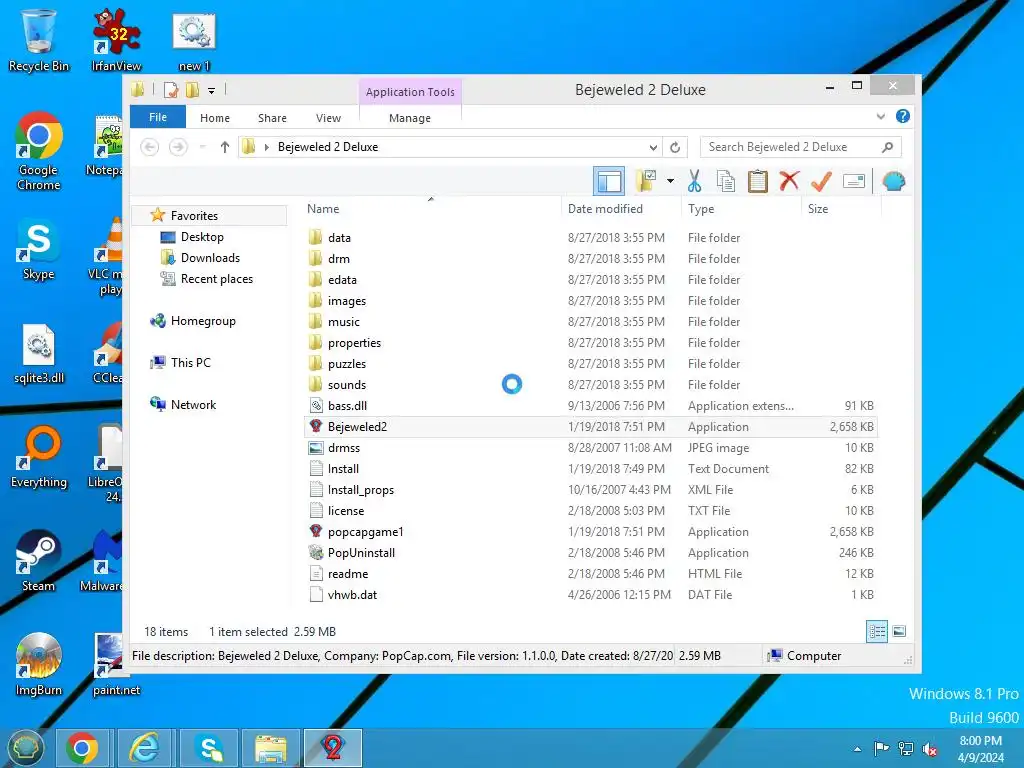The image size is (1024, 768).
Task: Click Bejeweled 2 Deluxe breadcrumb in address bar
Action: point(328,147)
